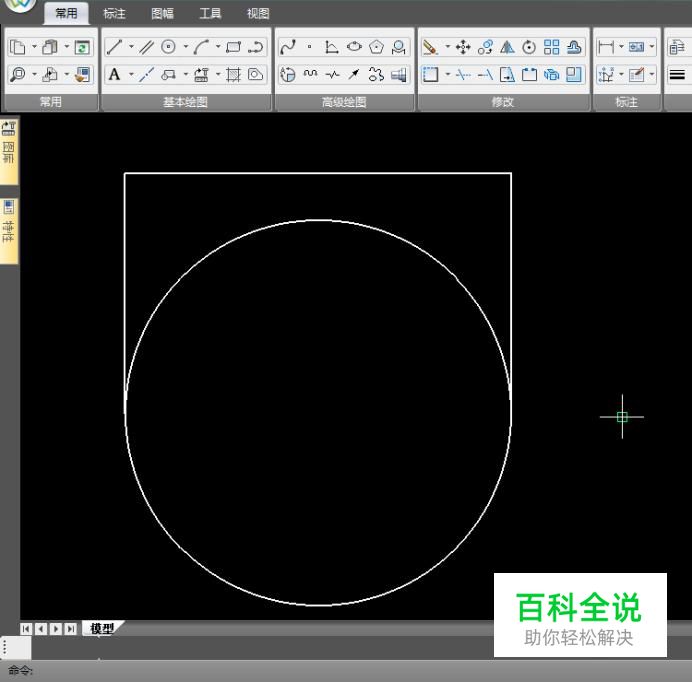692x682 pixels.
Task: Click the Zoom window magnifier icon
Action: [x=18, y=74]
